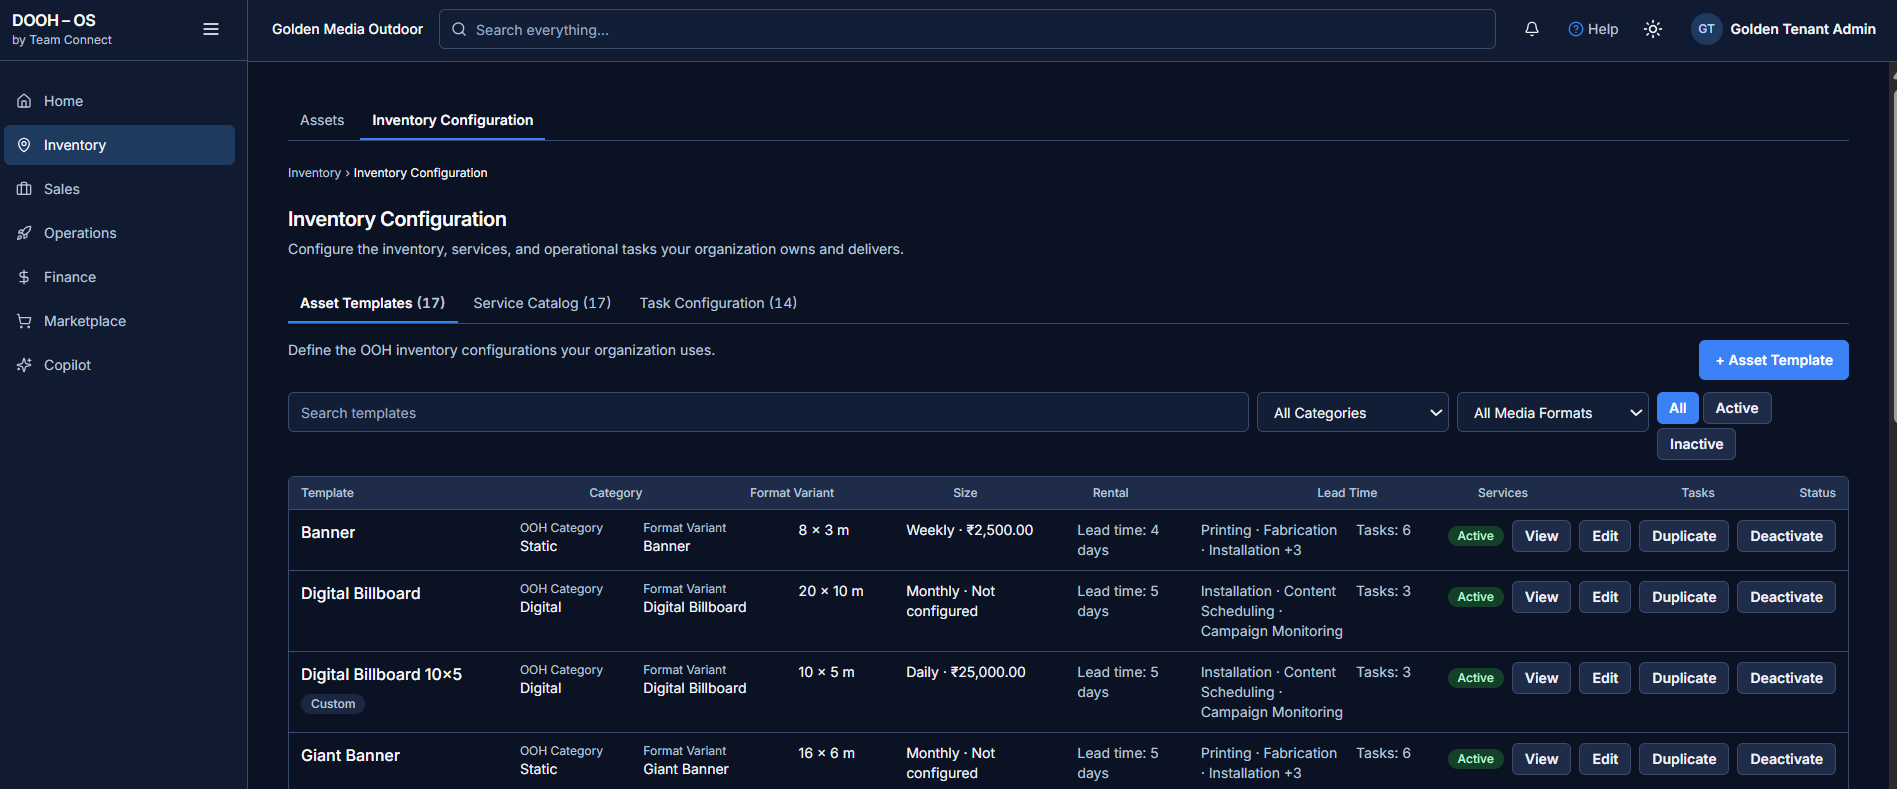Filter templates by Active status
The width and height of the screenshot is (1897, 789).
pos(1737,408)
